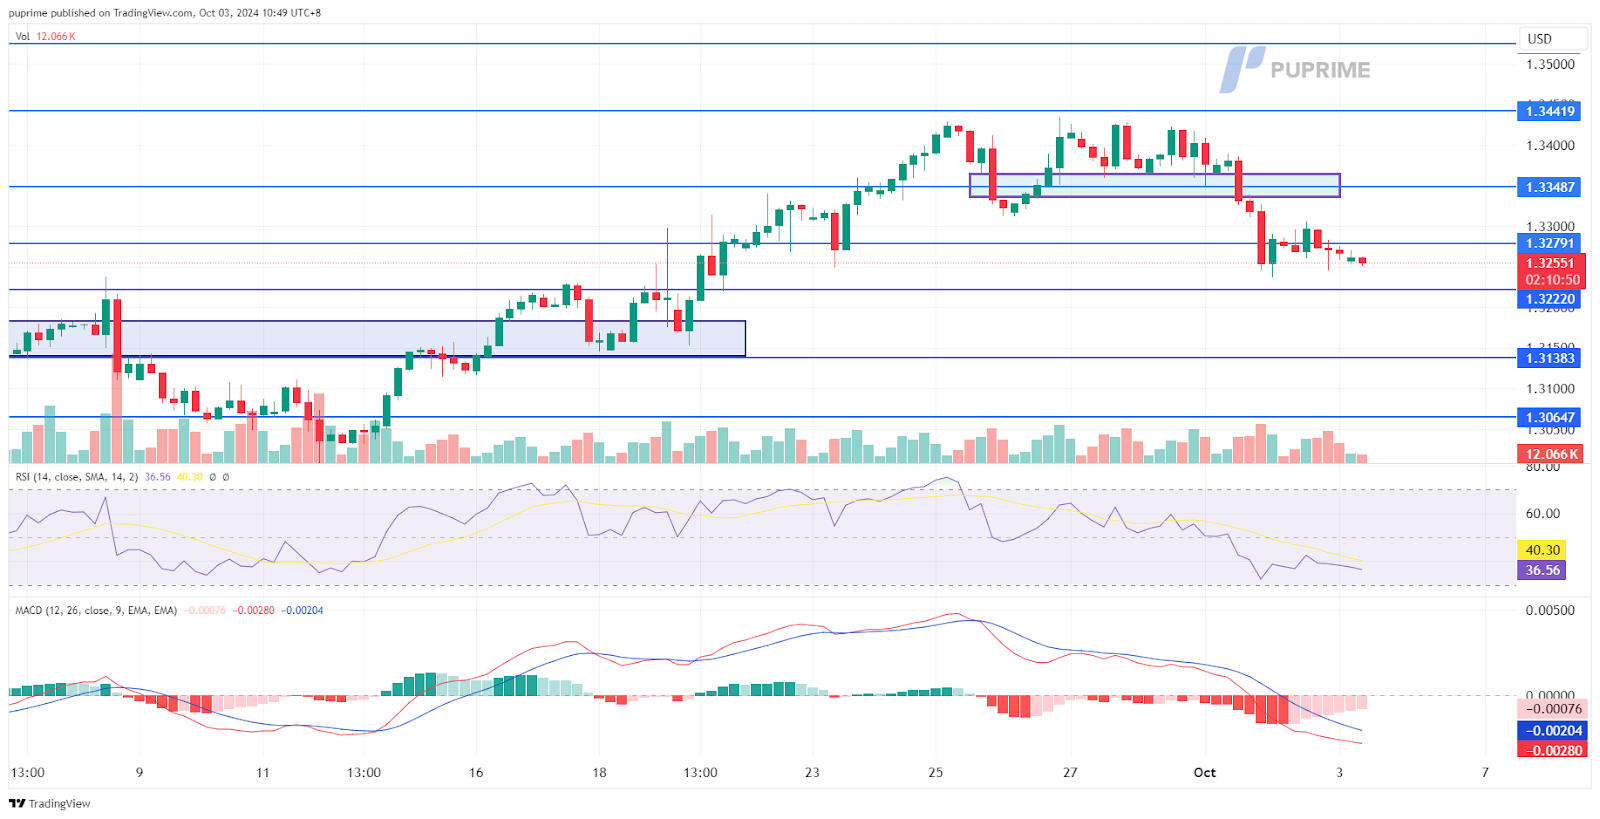
Task: Click the 1.30647 price level label
Action: [x=1549, y=418]
